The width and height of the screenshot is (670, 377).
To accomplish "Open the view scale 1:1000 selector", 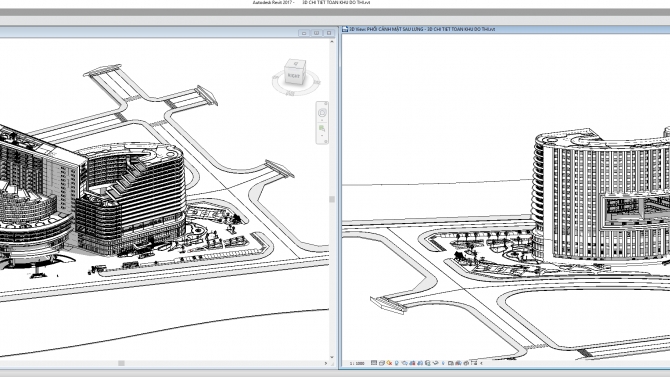I will pyautogui.click(x=357, y=363).
